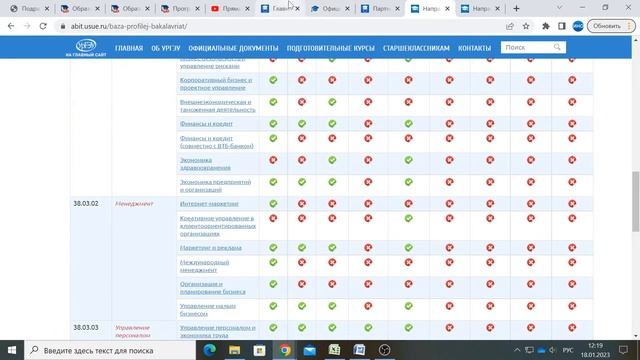Open the volume control in system tray
Screen dimensions: 640x360
(553, 350)
